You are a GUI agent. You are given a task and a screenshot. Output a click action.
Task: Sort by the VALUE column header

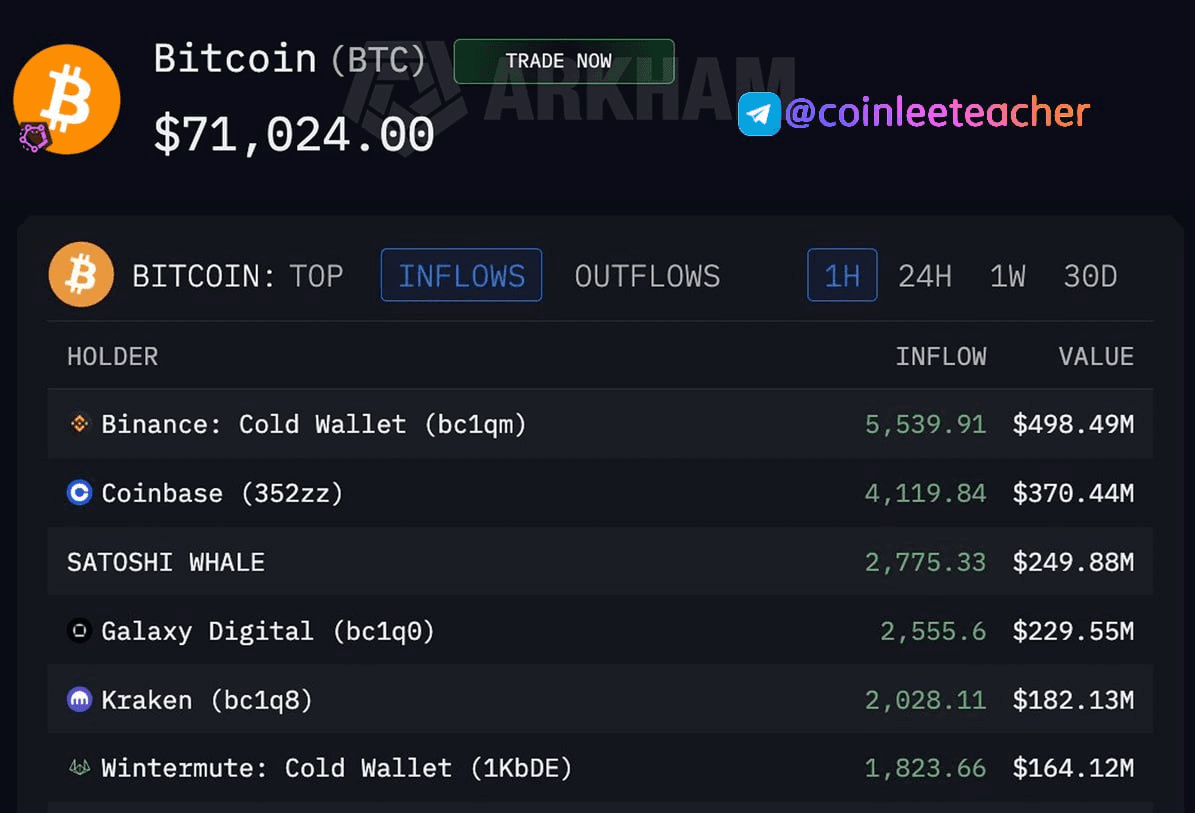pos(1096,356)
